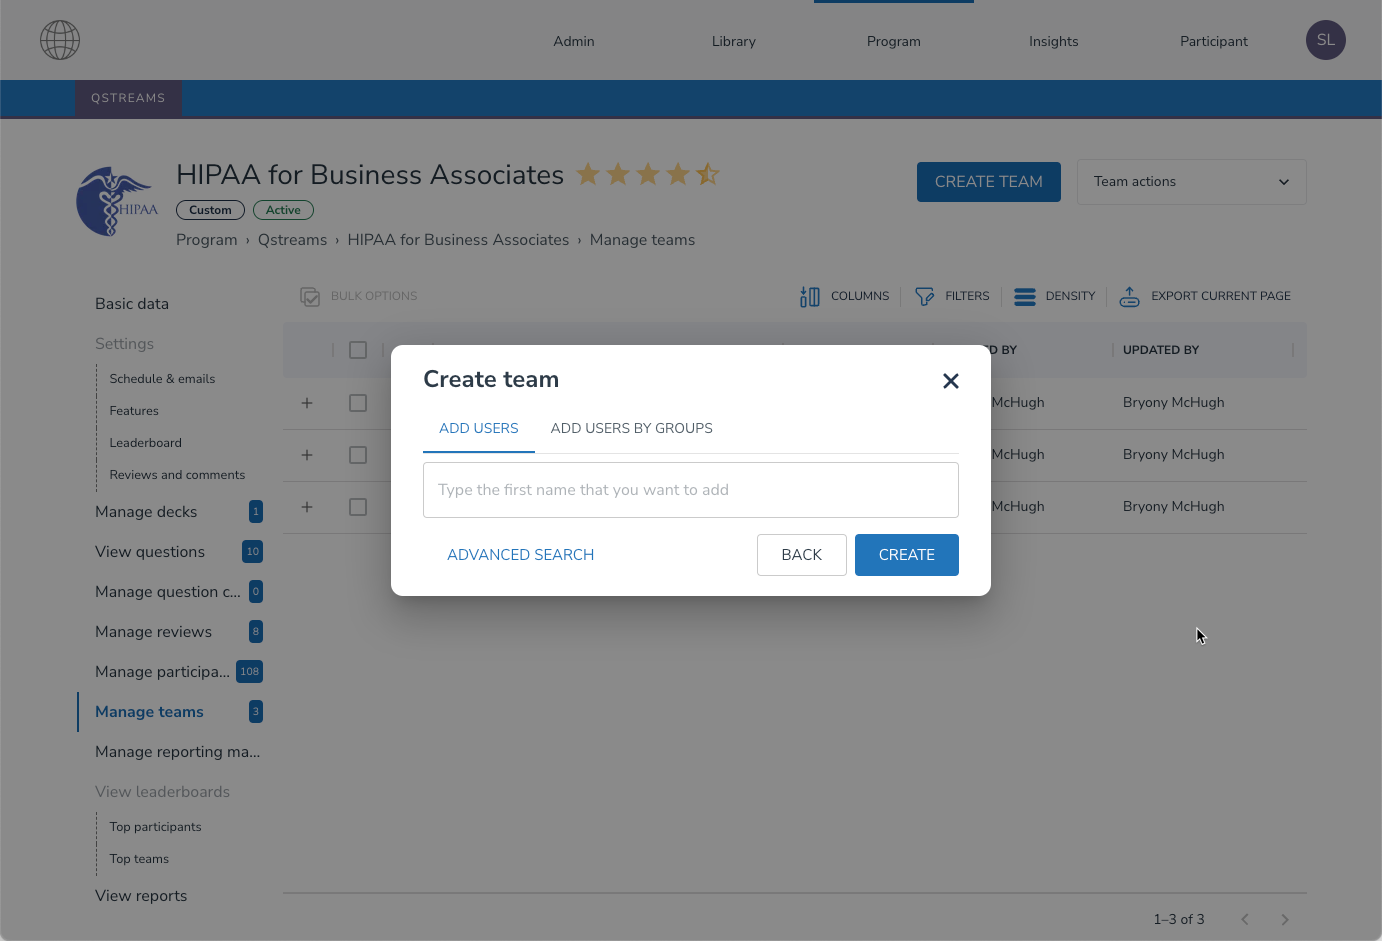Close the Create team dialog
The image size is (1382, 941).
(951, 381)
